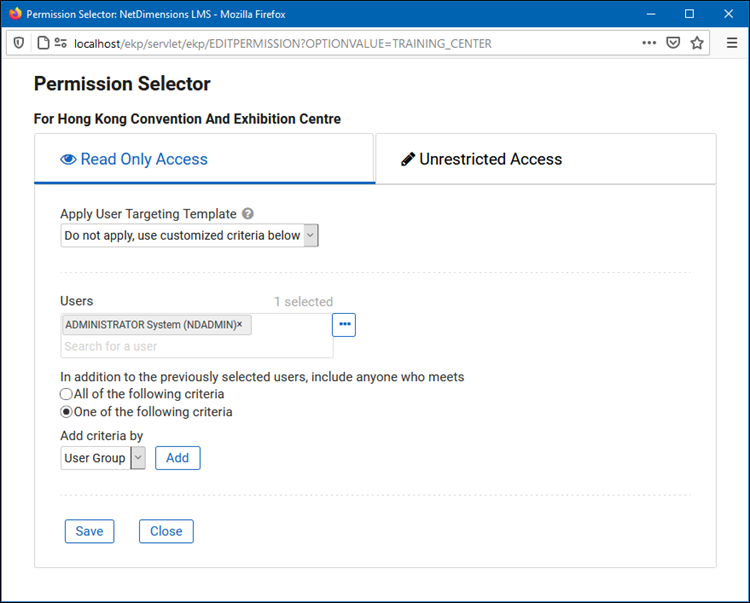Viewport: 750px width, 603px height.
Task: Click the site permissions icon in the address bar
Action: 61,43
